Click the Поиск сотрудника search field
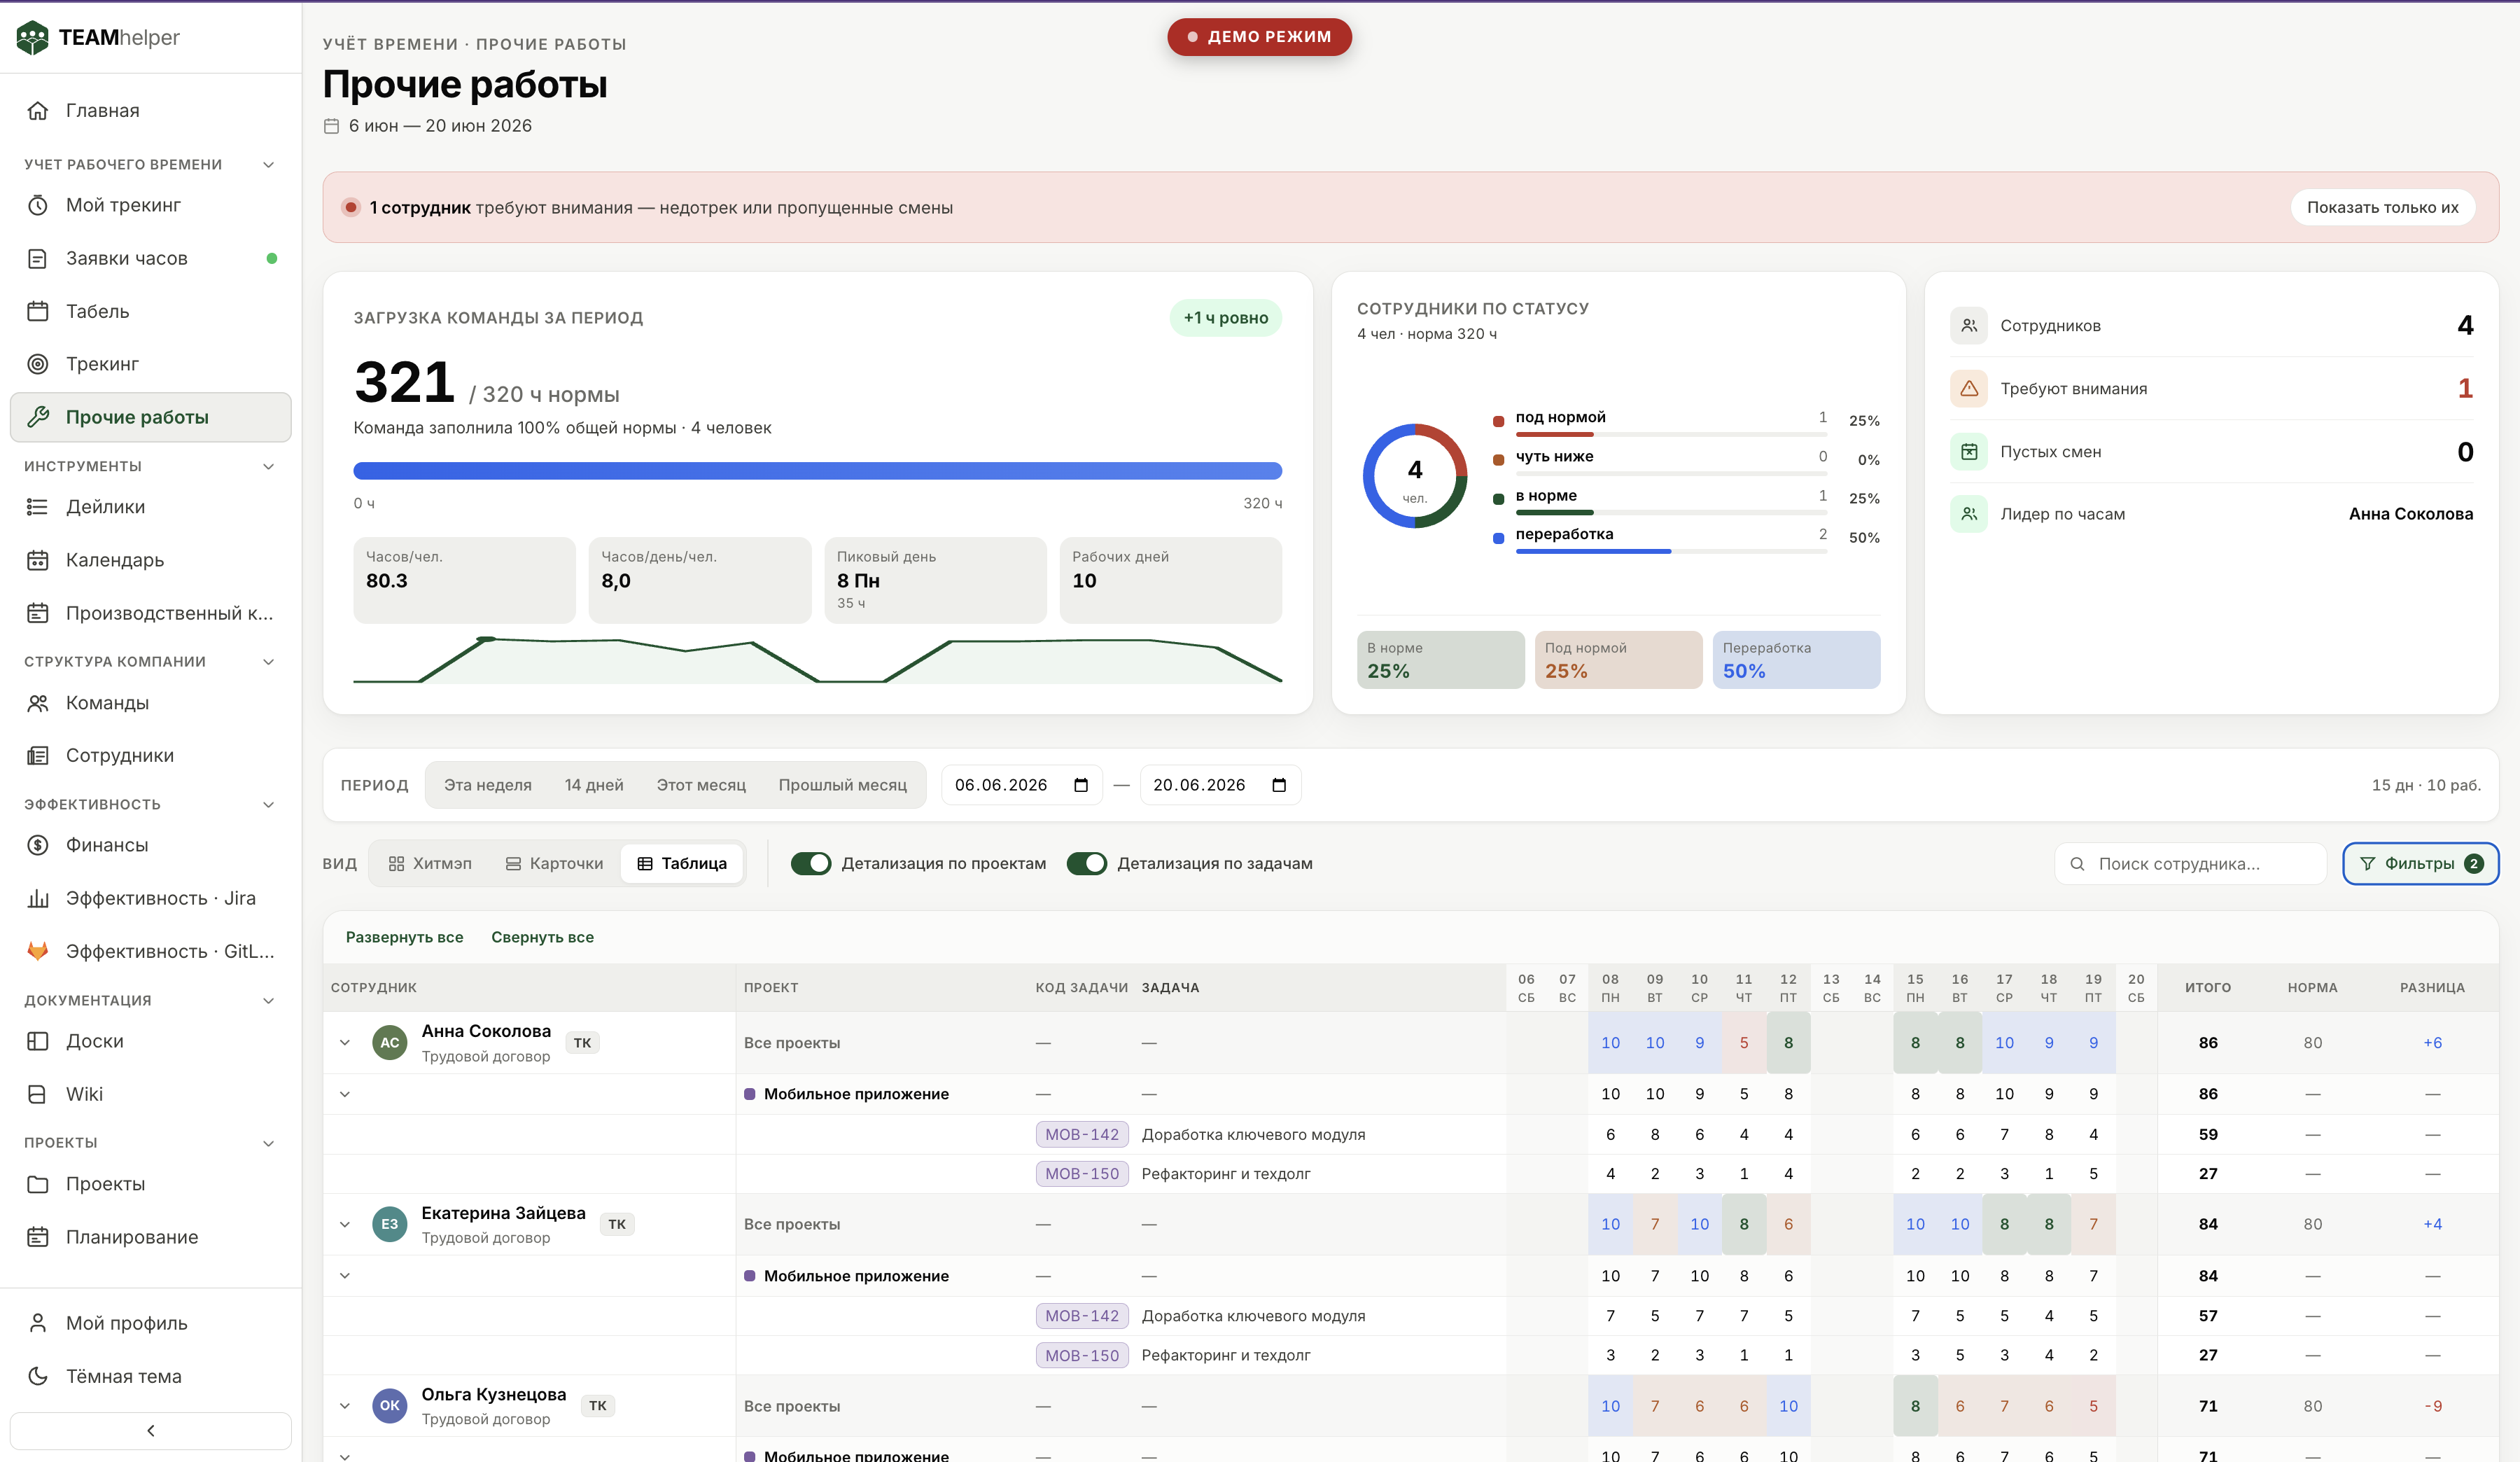The height and width of the screenshot is (1462, 2520). [2190, 863]
